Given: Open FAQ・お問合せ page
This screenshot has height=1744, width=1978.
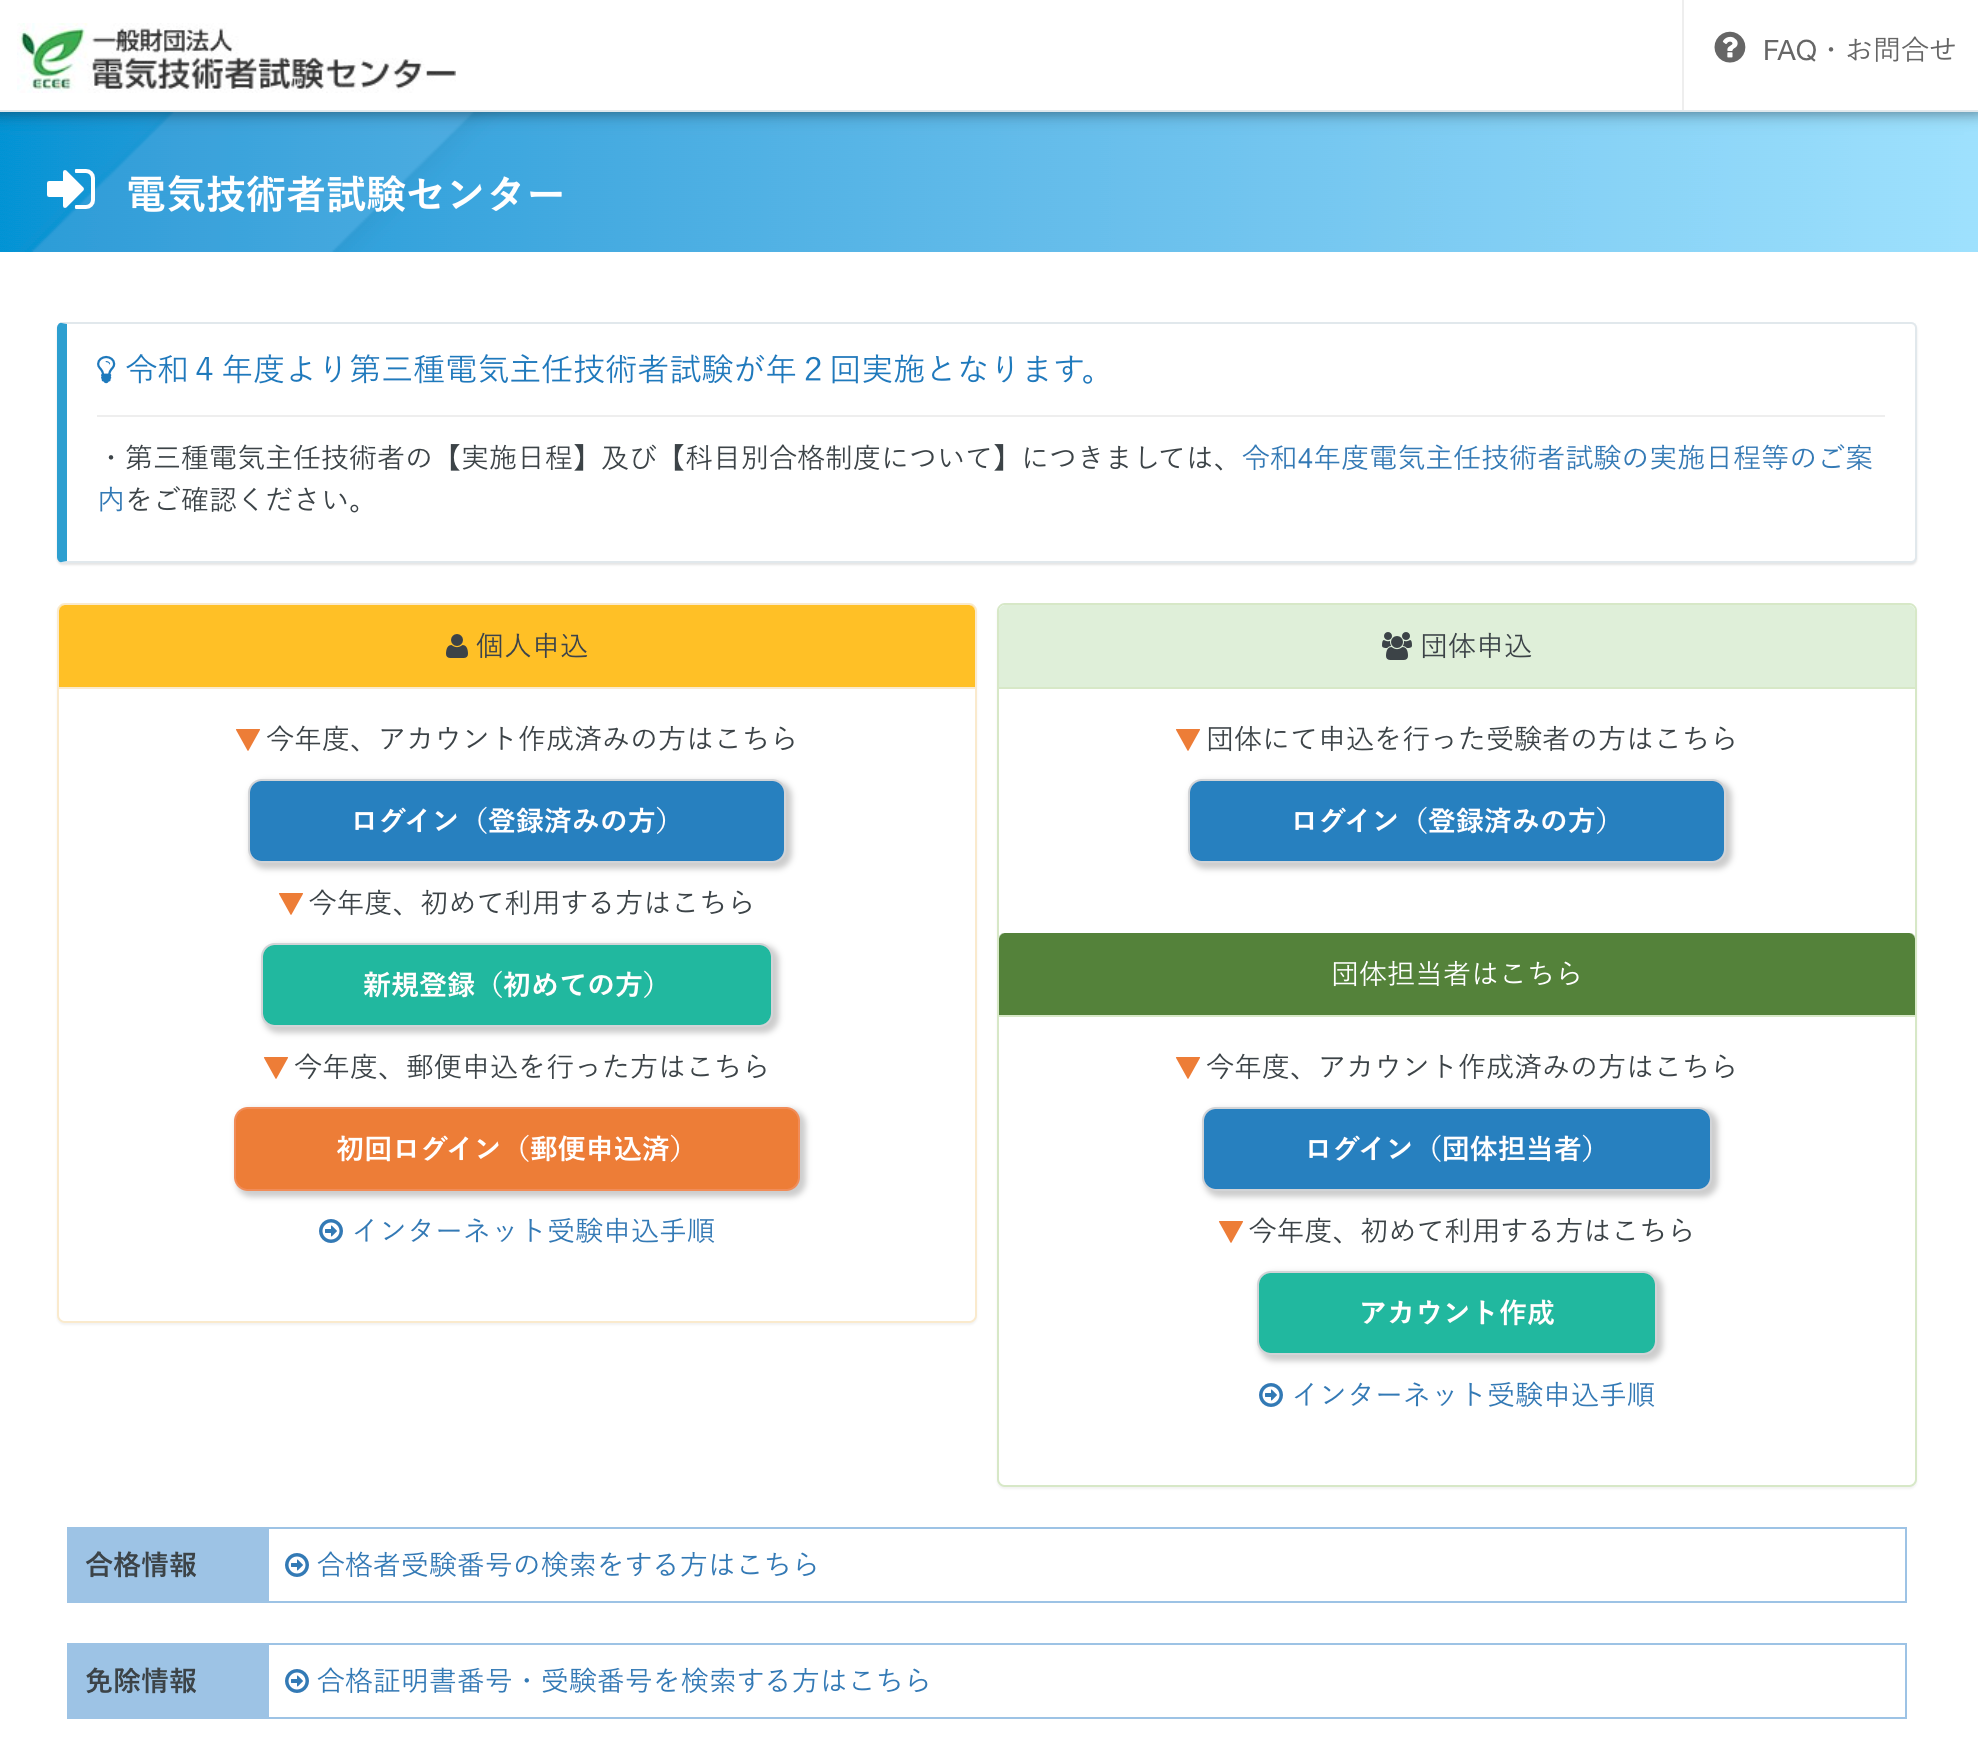Looking at the screenshot, I should [x=1857, y=49].
